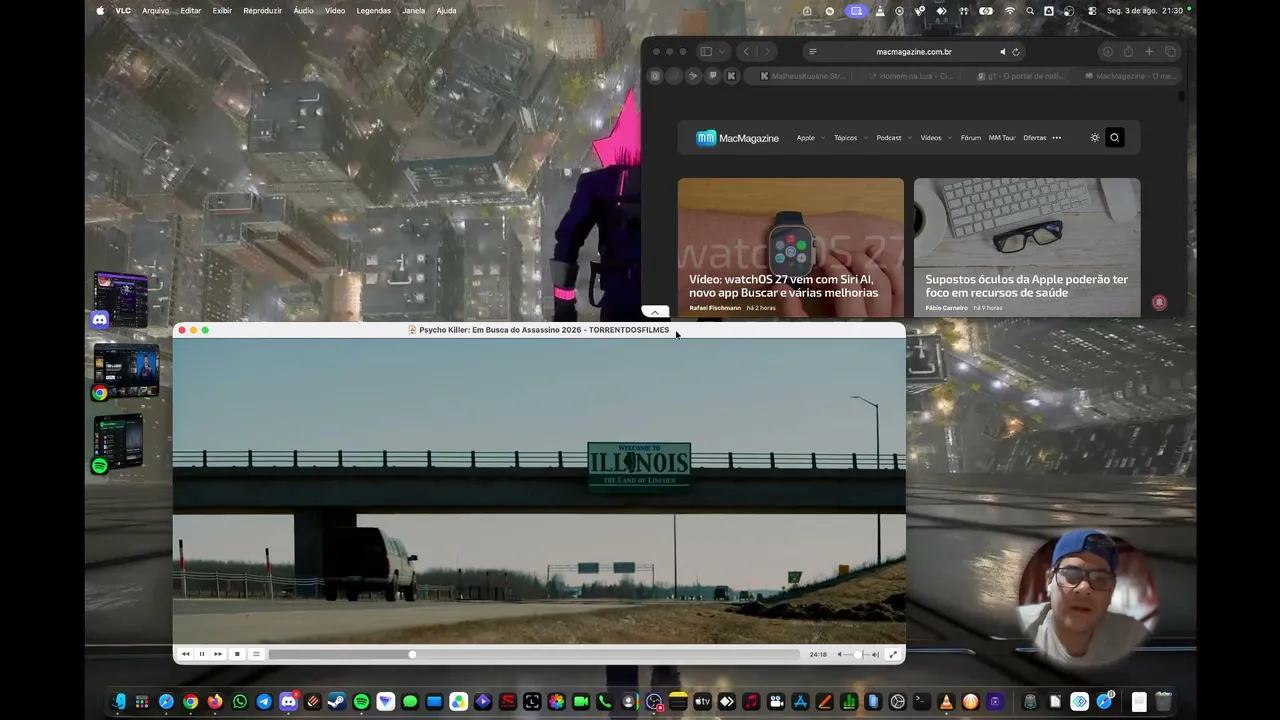Open the Ofertas link on MacMagazine
The width and height of the screenshot is (1280, 720).
click(1035, 138)
